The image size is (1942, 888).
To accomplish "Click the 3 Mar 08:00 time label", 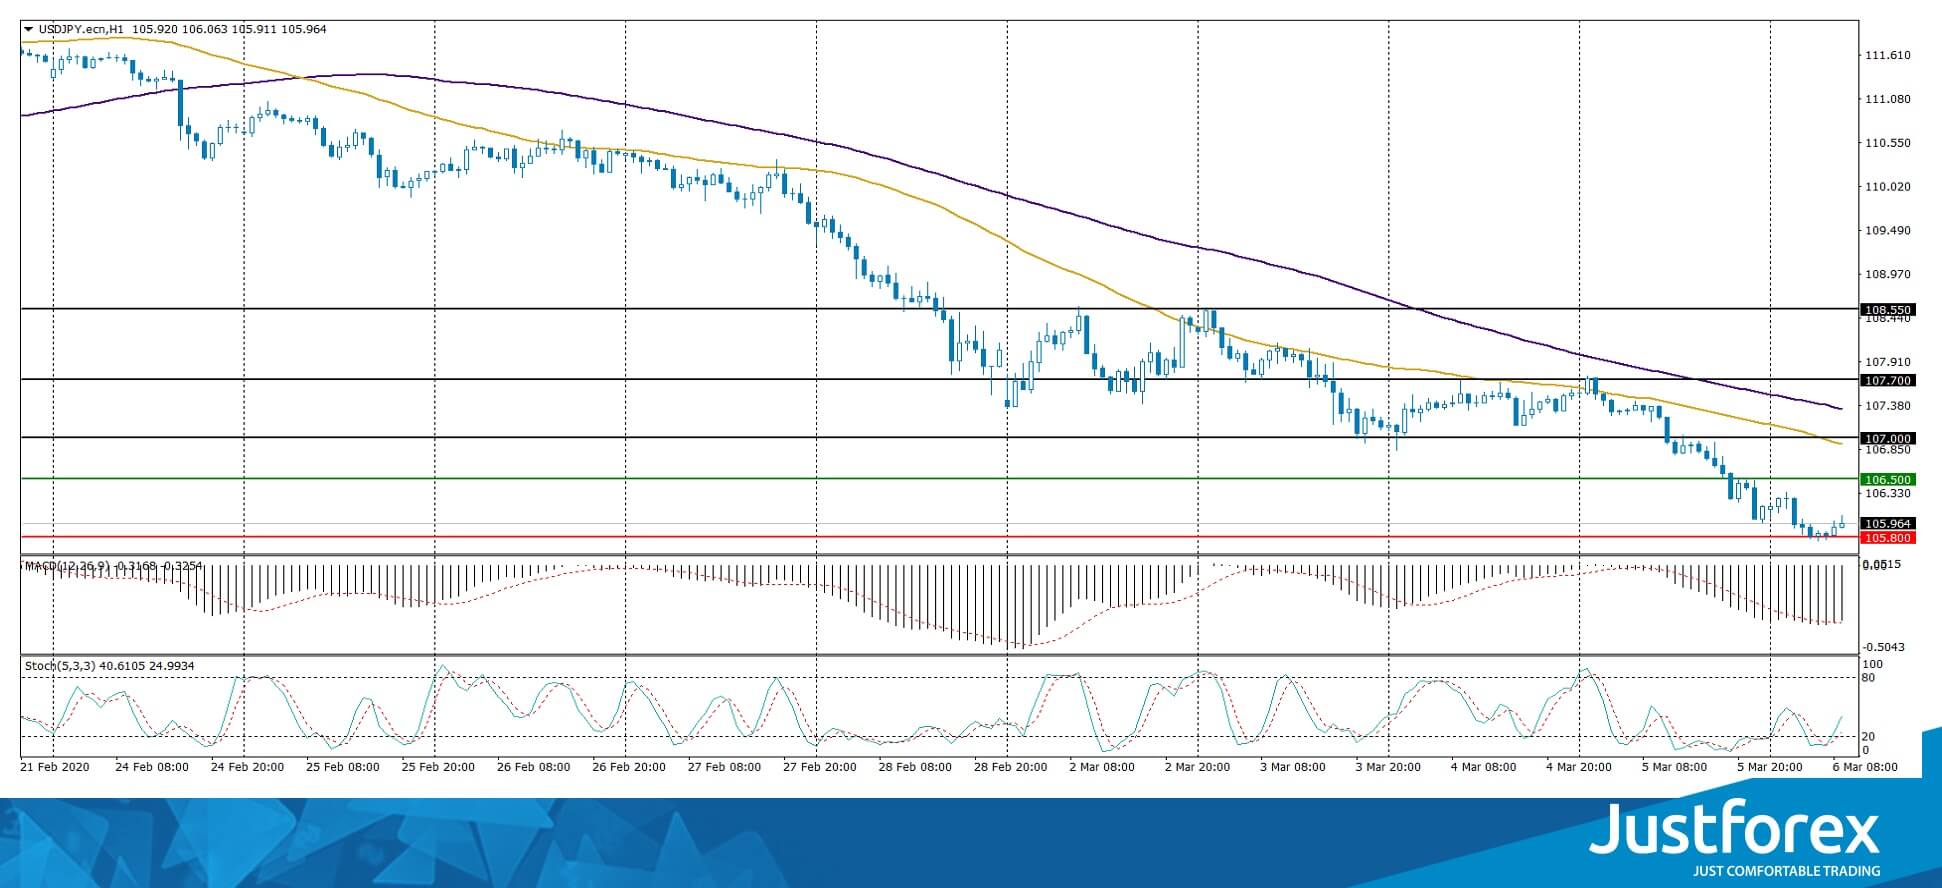I will pos(1294,767).
